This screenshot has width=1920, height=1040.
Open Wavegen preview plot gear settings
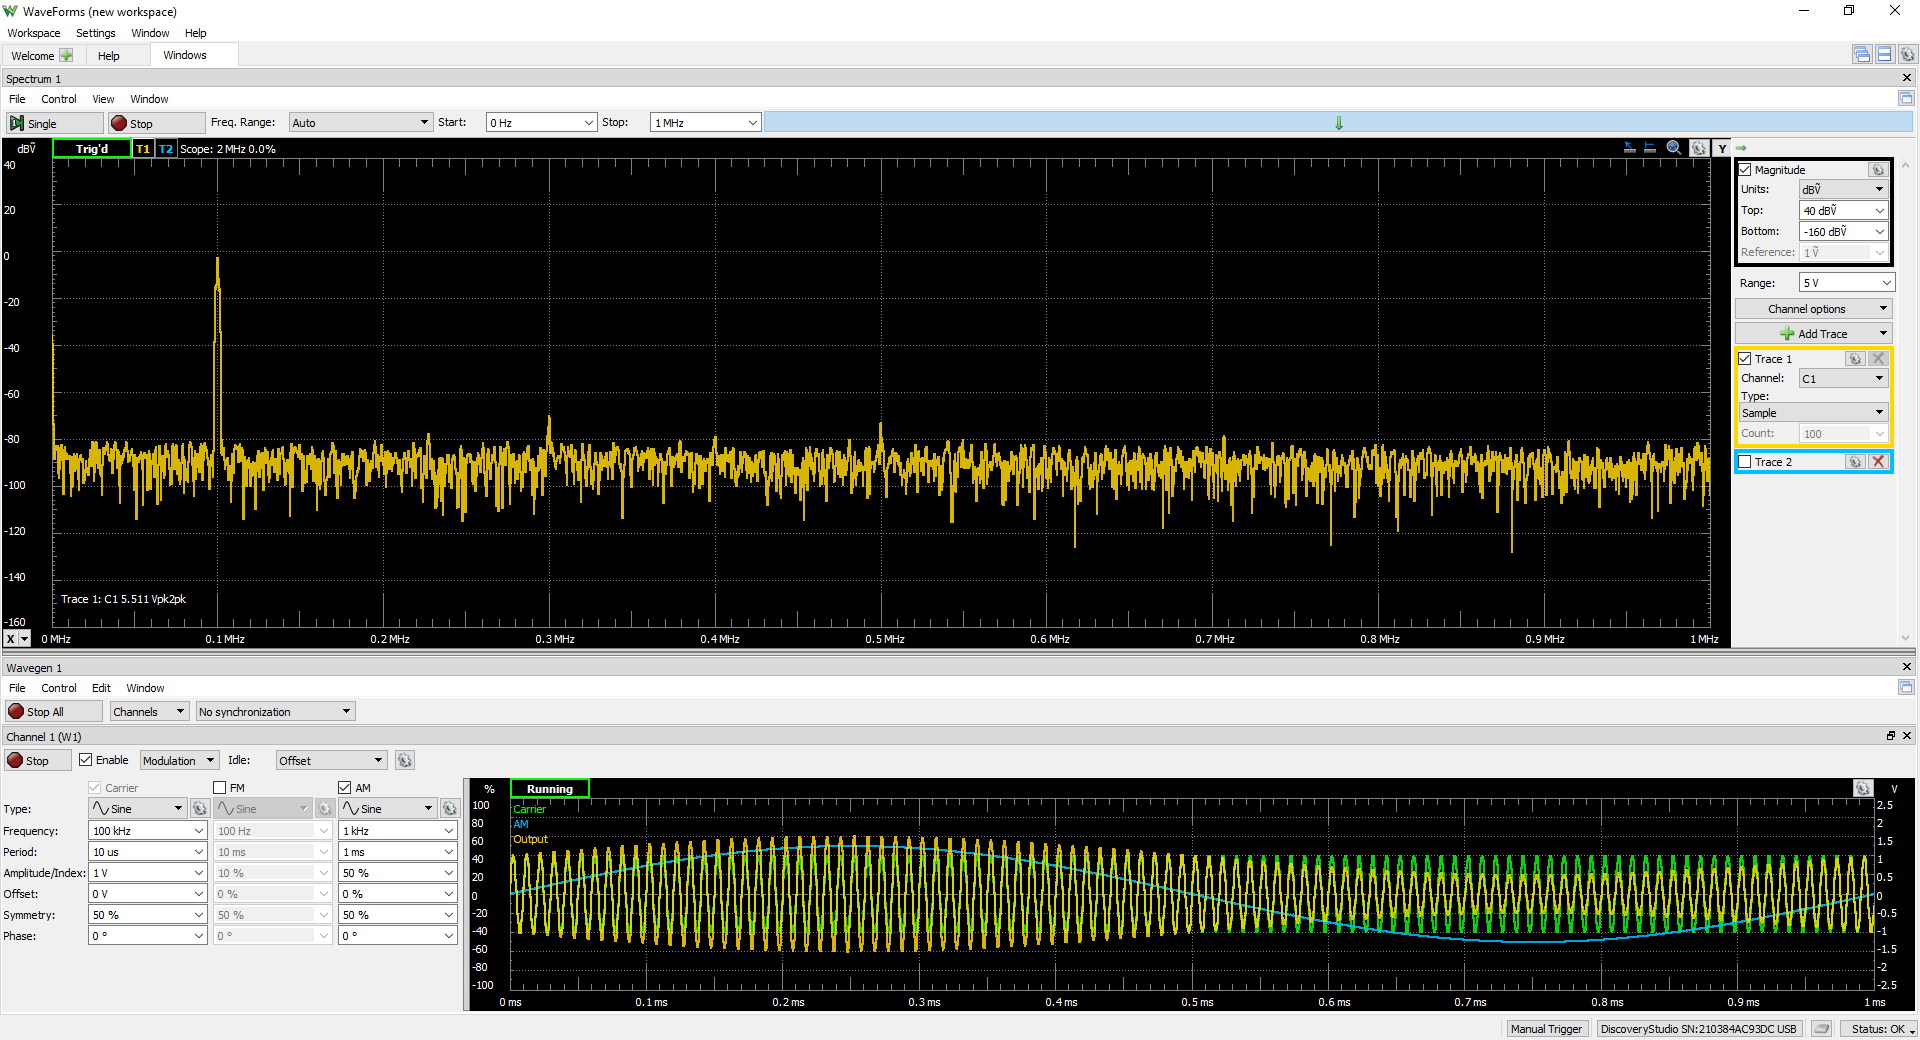1862,789
